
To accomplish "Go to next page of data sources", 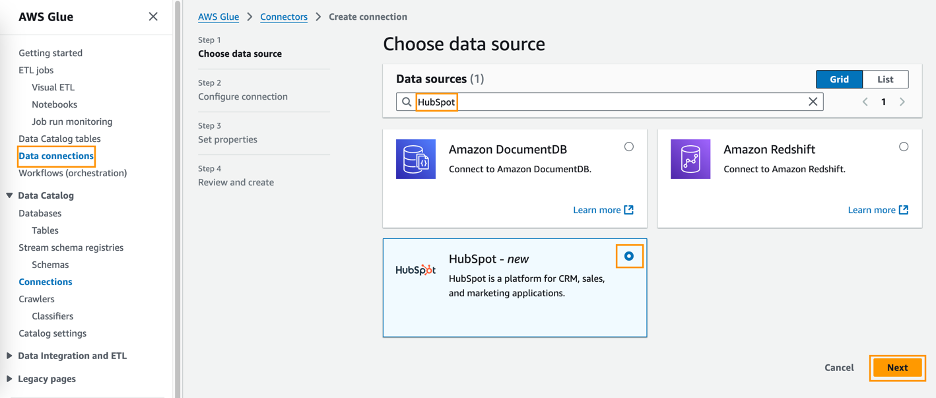I will pos(902,102).
